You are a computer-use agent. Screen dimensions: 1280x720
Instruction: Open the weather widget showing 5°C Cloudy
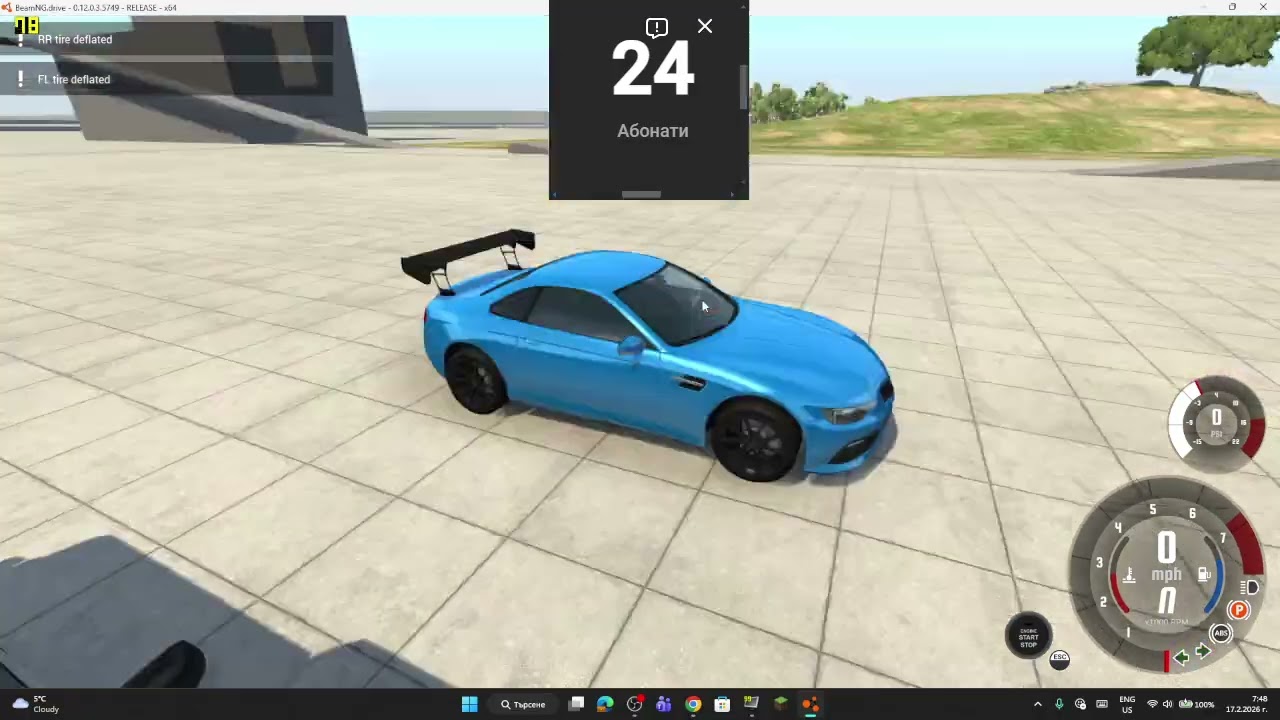[x=35, y=704]
